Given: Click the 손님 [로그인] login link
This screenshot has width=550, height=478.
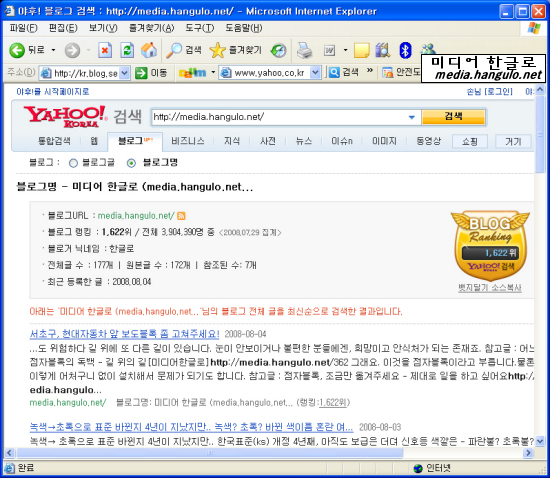Looking at the screenshot, I should point(489,92).
